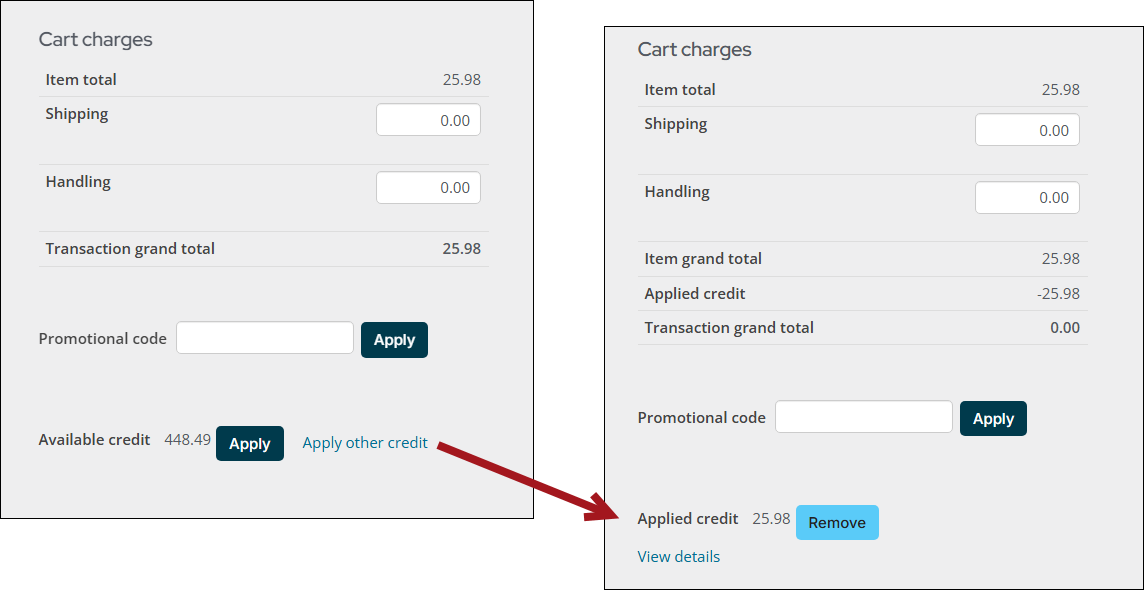Click Remove to clear the applied credit
Screen dimensions: 1144x590
837,522
